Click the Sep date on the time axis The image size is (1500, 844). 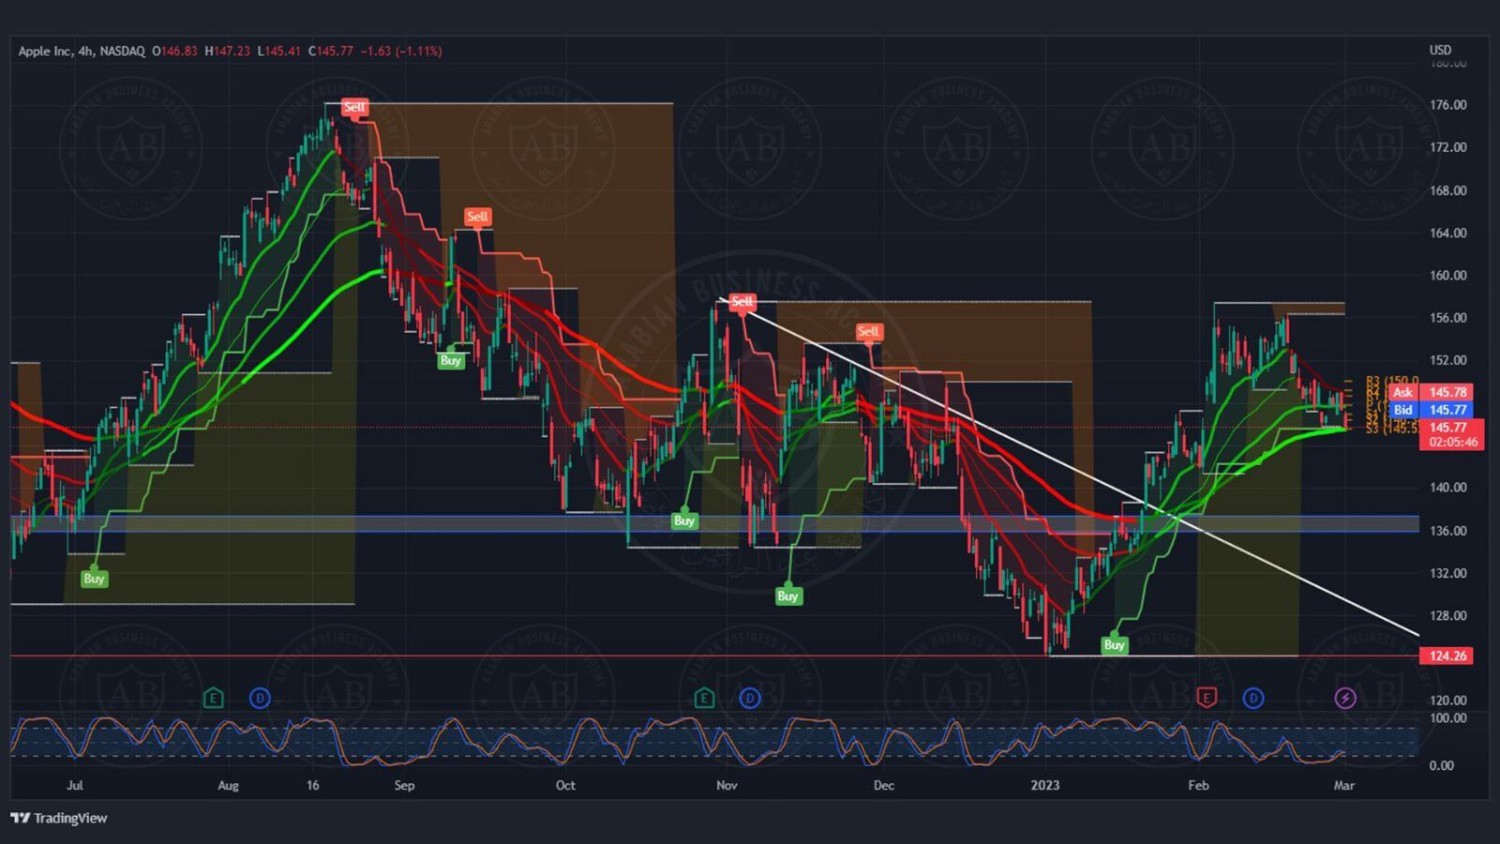[x=404, y=785]
